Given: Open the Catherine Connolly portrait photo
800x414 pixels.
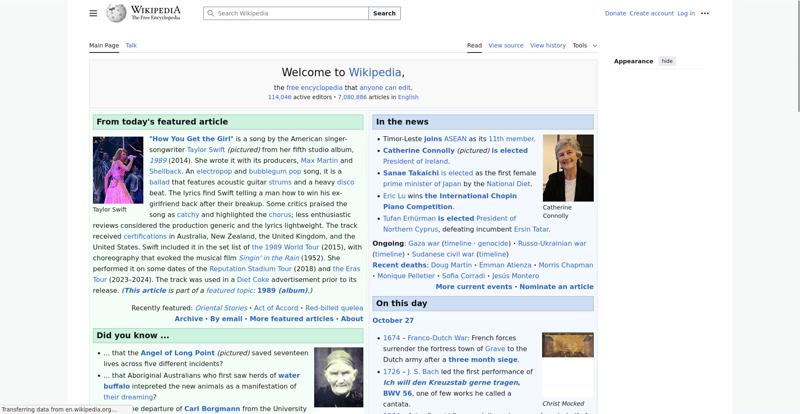Looking at the screenshot, I should 567,168.
